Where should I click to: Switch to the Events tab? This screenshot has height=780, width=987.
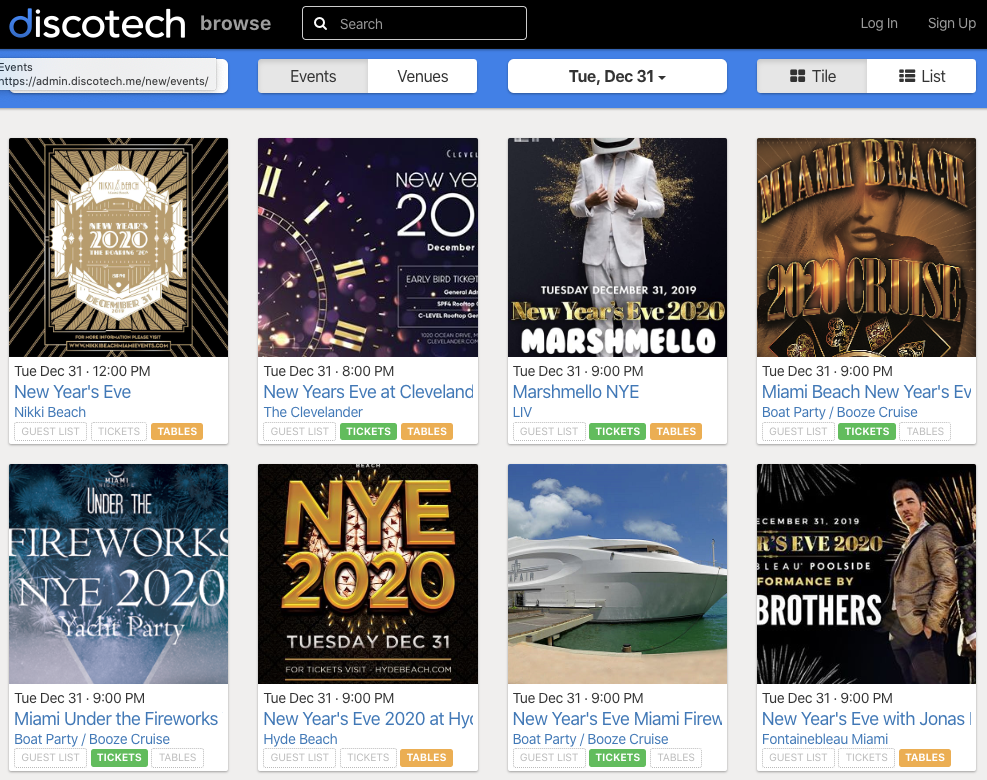tap(313, 76)
